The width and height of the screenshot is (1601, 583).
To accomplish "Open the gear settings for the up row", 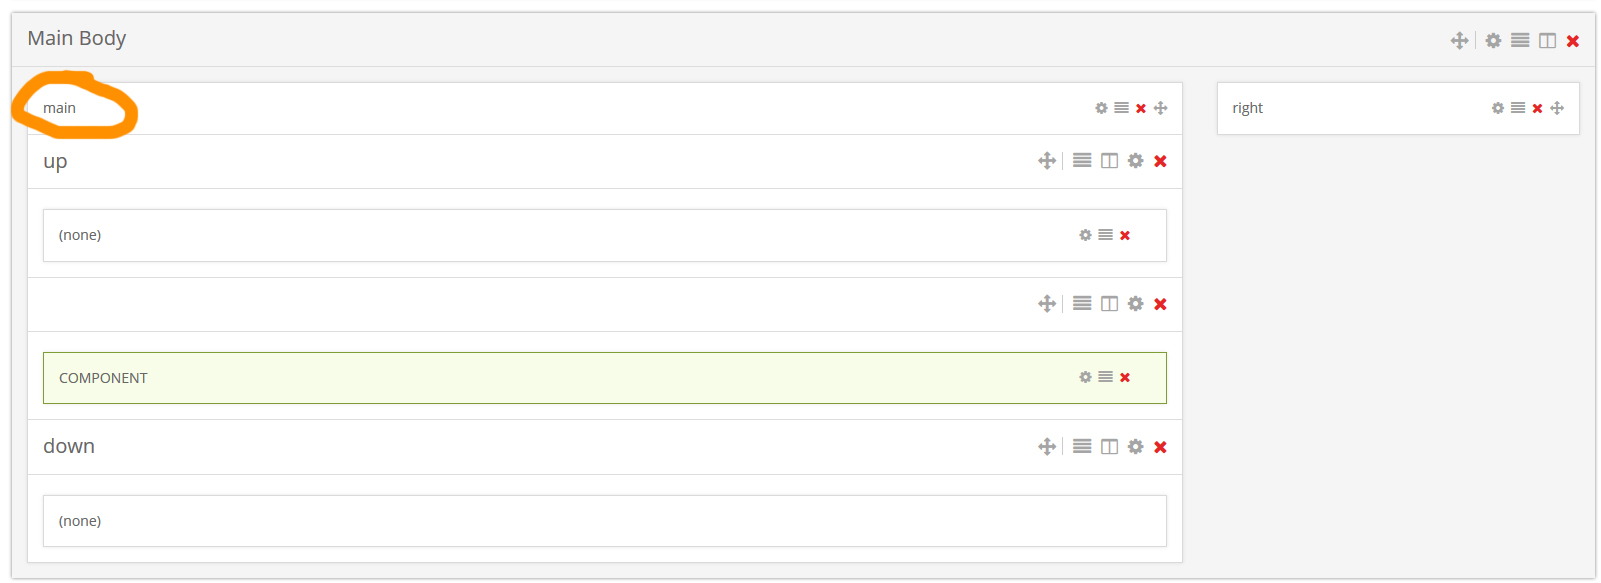I will pyautogui.click(x=1135, y=161).
